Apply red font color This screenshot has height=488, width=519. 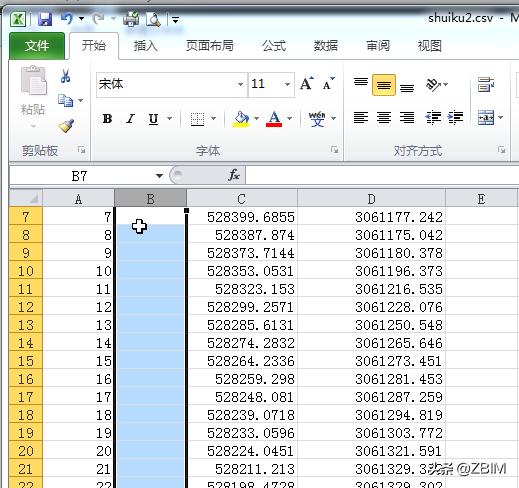[x=274, y=119]
